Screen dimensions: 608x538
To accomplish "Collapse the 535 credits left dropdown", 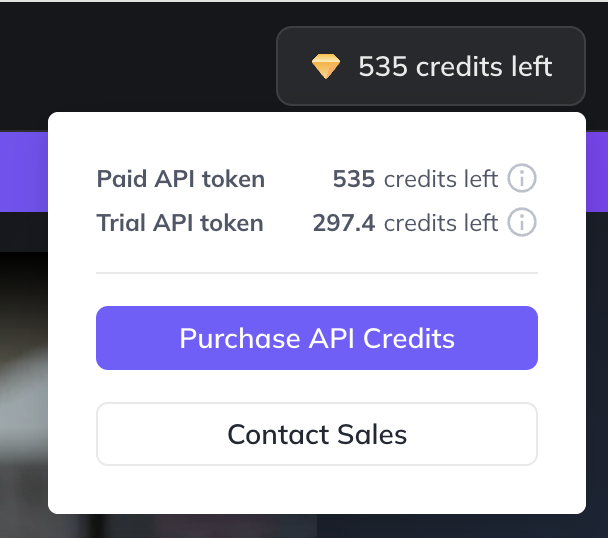I will 430,66.
